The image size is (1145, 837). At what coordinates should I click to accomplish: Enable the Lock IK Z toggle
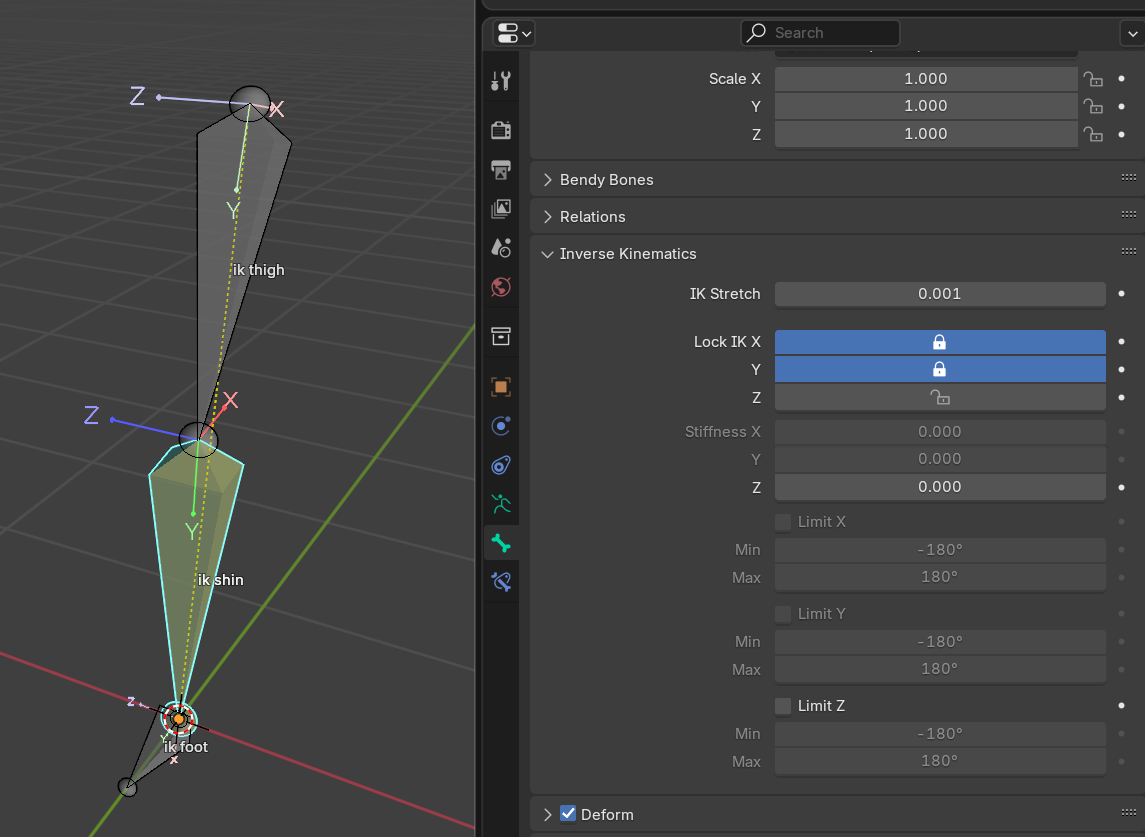940,397
